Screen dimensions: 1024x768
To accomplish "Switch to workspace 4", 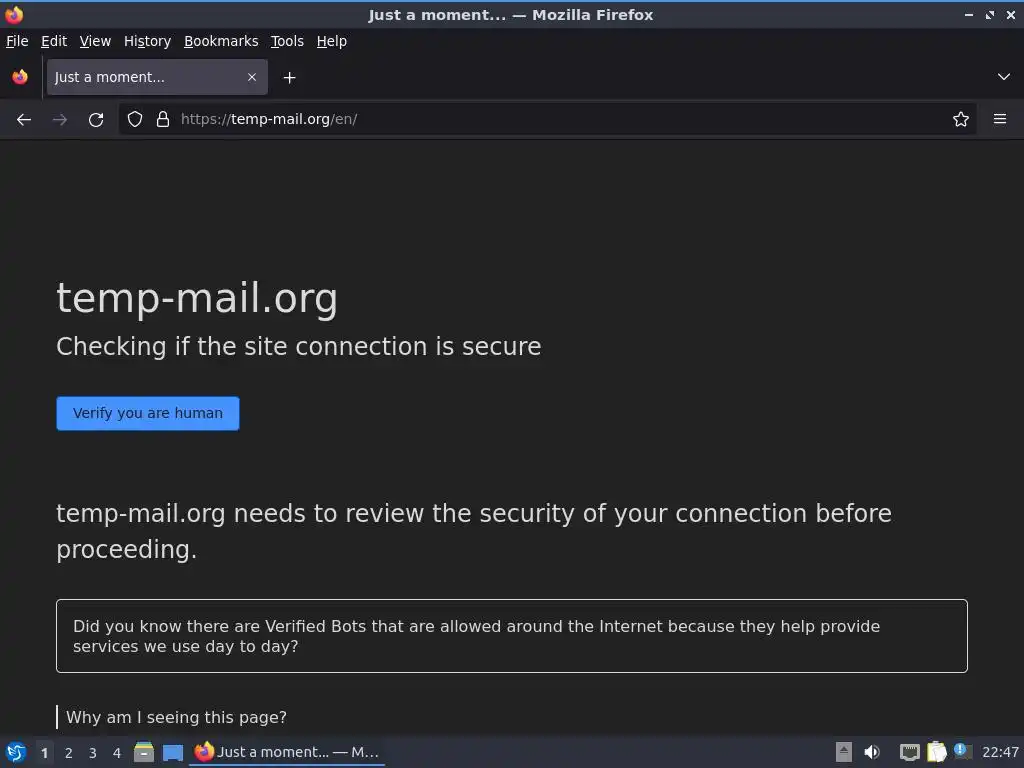I will (x=117, y=753).
